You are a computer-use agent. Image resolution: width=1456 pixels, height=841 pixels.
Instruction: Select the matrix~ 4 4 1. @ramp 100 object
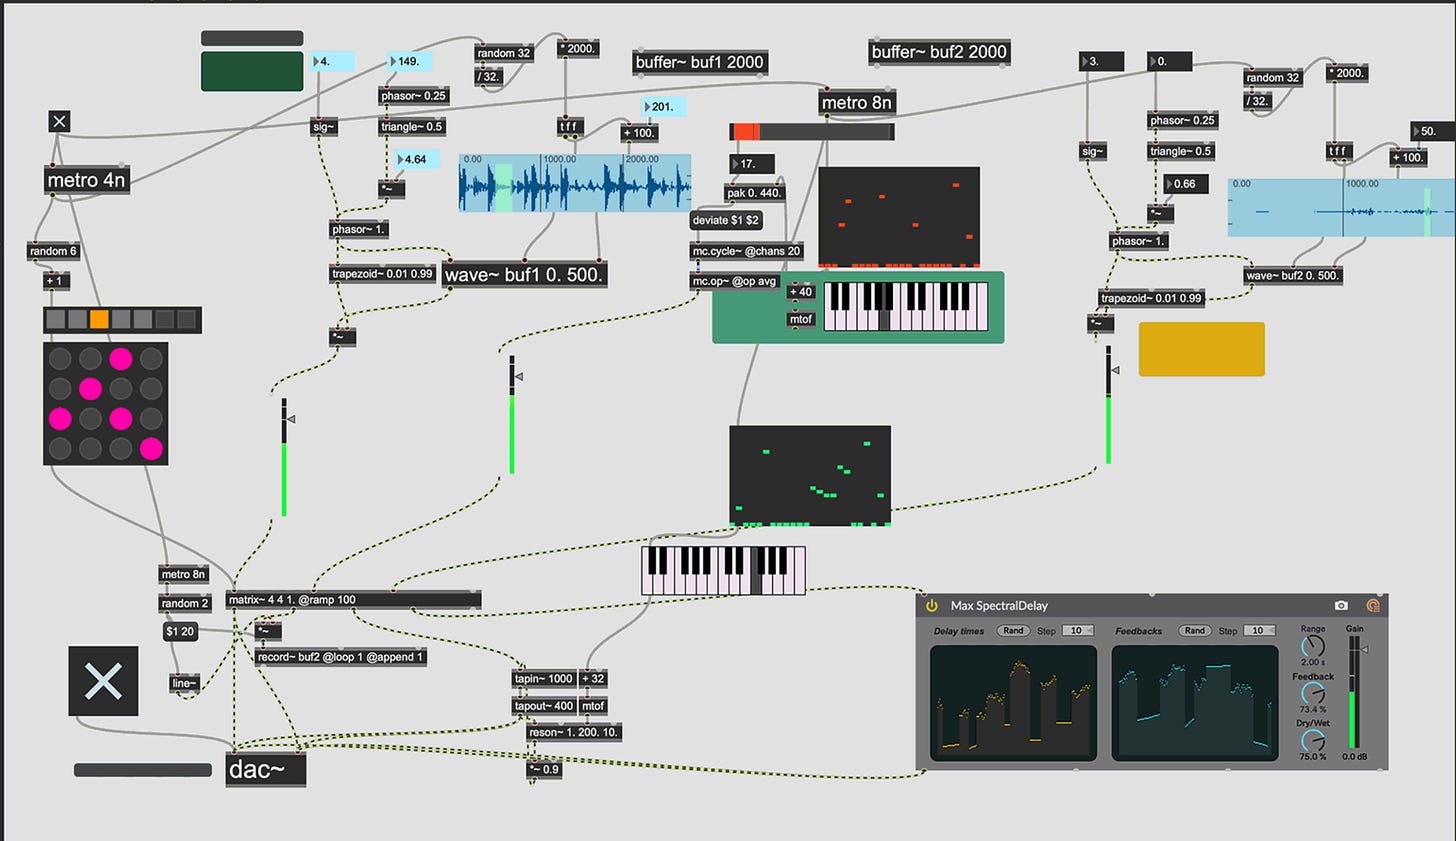tap(353, 600)
